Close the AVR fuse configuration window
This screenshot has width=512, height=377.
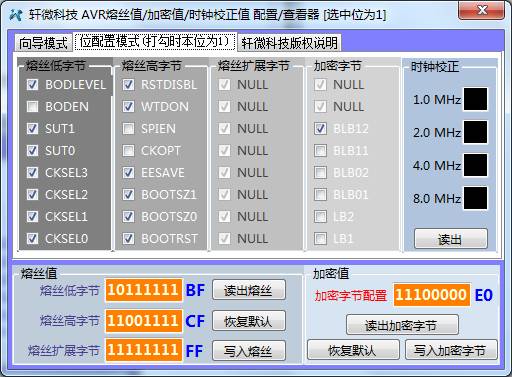pos(482,10)
